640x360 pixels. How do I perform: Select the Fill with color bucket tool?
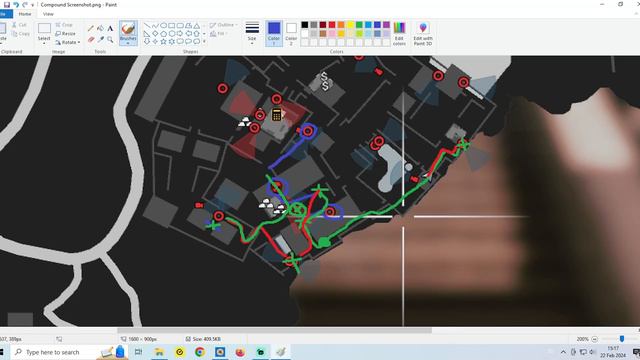[100, 28]
